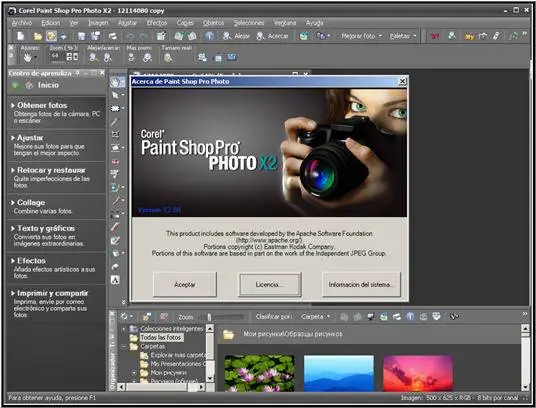Click the home icon in Learning Center
The width and height of the screenshot is (536, 408).
[29, 85]
